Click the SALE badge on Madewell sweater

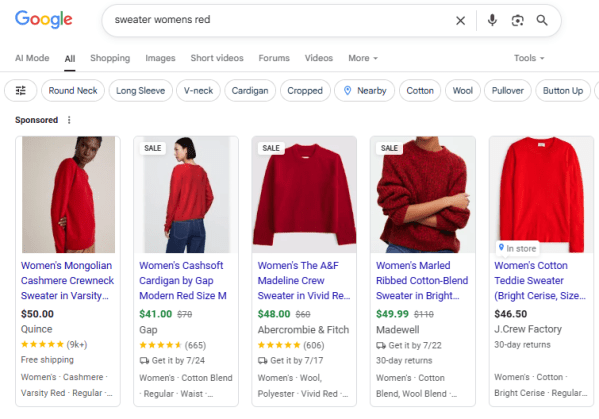(390, 148)
